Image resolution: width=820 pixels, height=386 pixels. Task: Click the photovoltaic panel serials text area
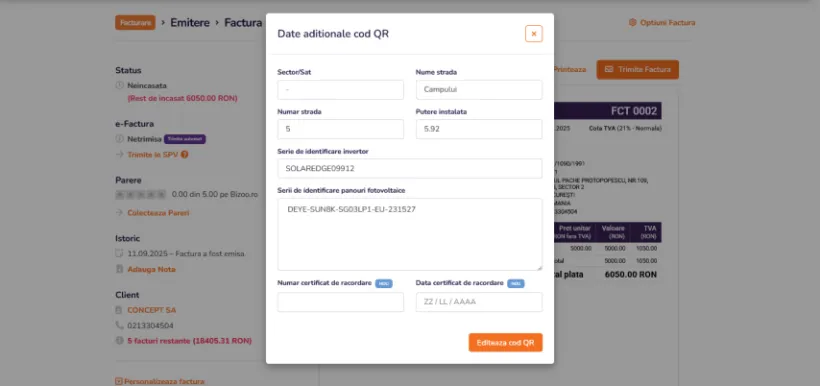[409, 234]
